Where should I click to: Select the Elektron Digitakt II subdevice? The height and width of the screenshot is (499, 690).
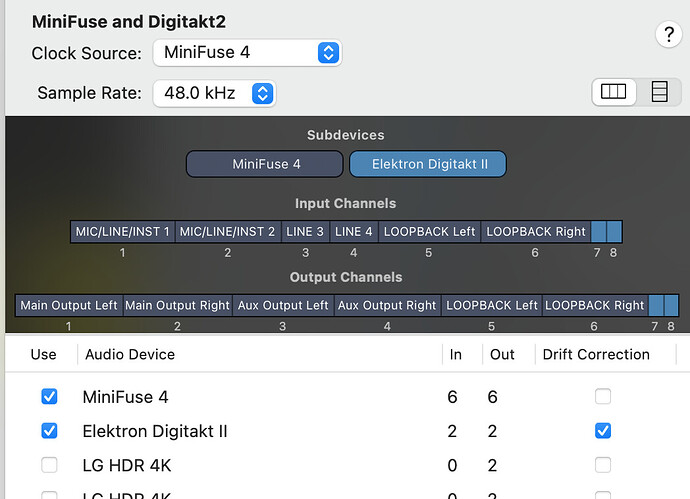coord(428,164)
